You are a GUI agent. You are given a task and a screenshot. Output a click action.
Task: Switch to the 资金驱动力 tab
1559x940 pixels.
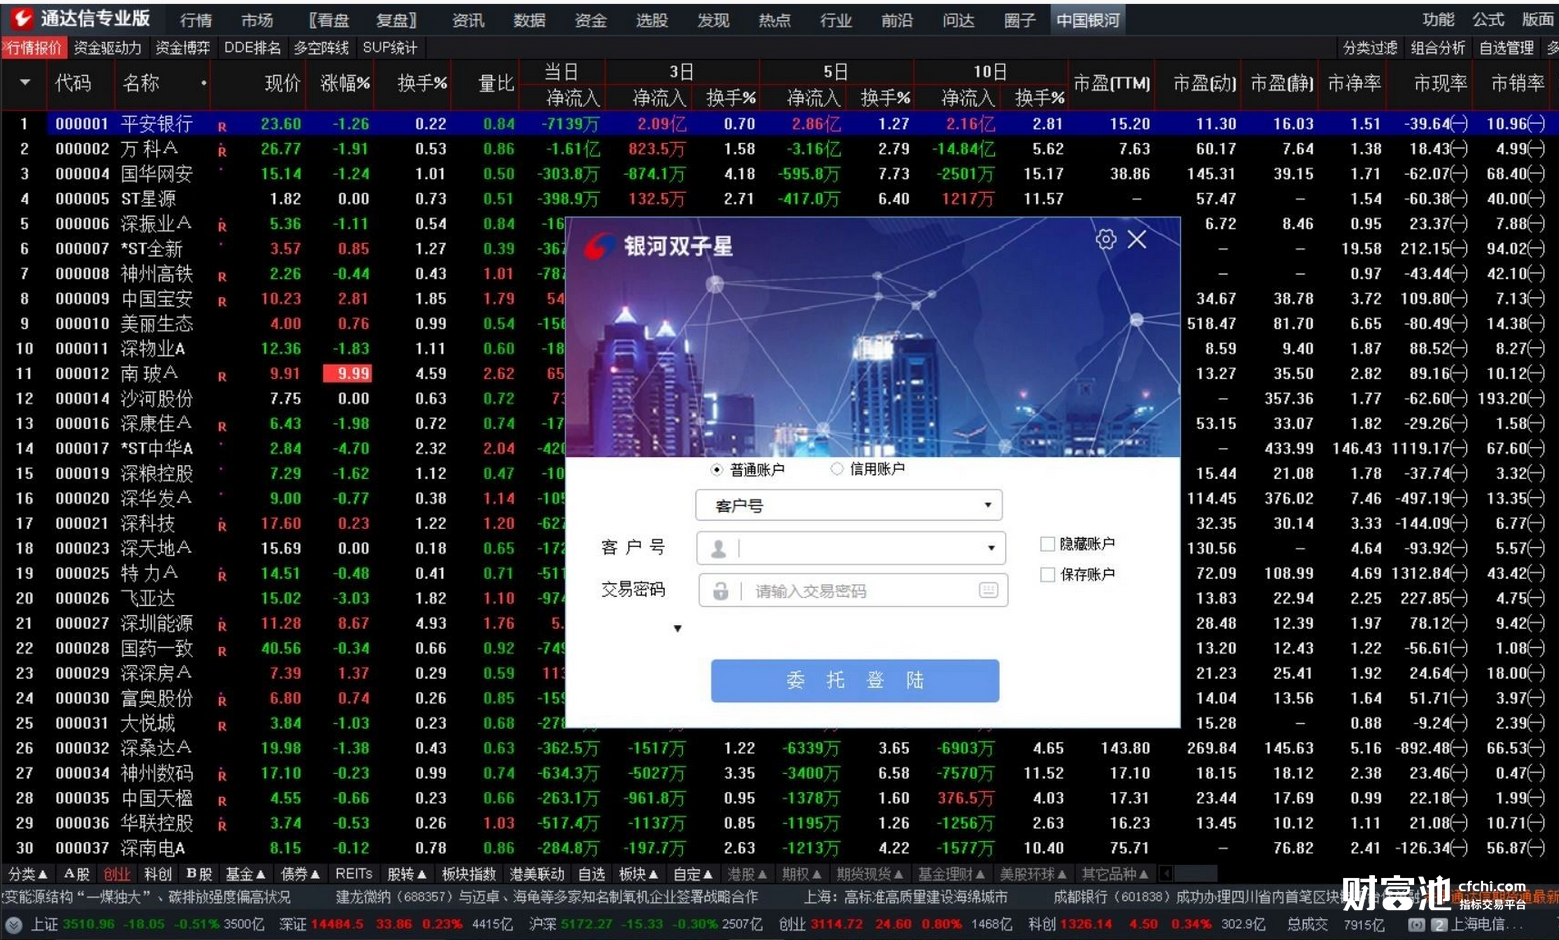point(108,47)
